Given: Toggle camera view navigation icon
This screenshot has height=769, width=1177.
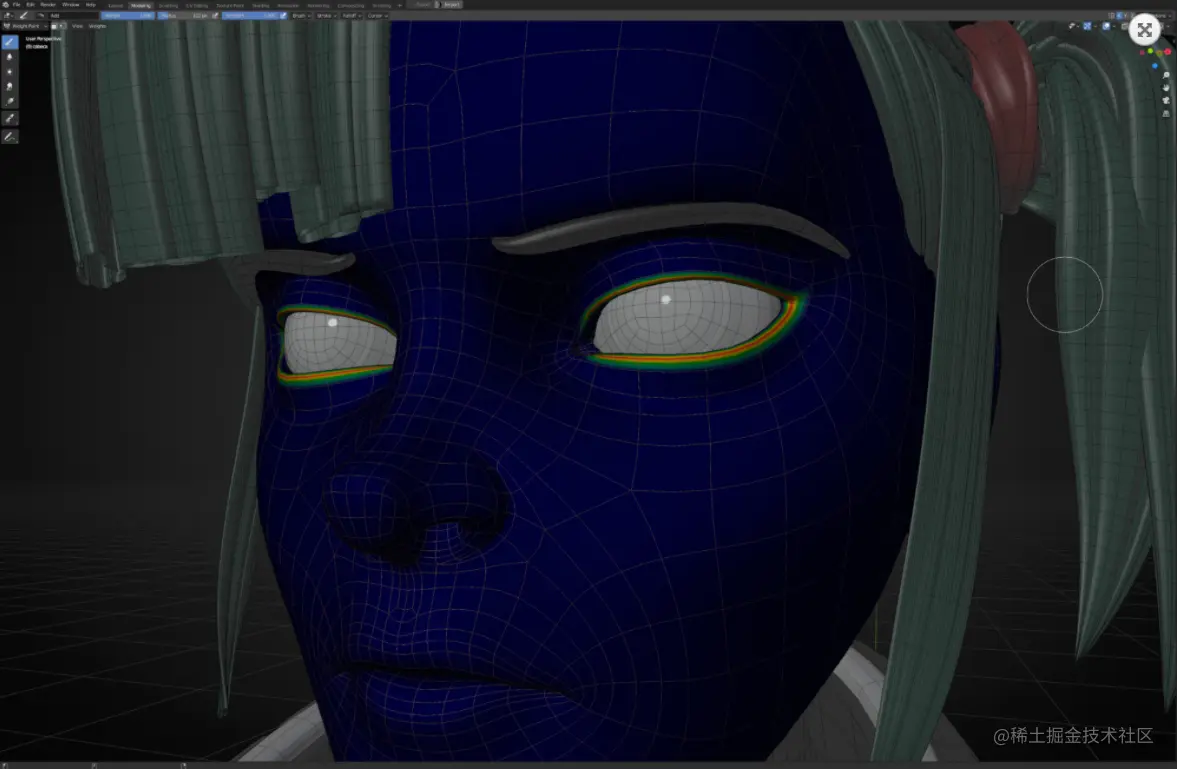Looking at the screenshot, I should [1166, 101].
